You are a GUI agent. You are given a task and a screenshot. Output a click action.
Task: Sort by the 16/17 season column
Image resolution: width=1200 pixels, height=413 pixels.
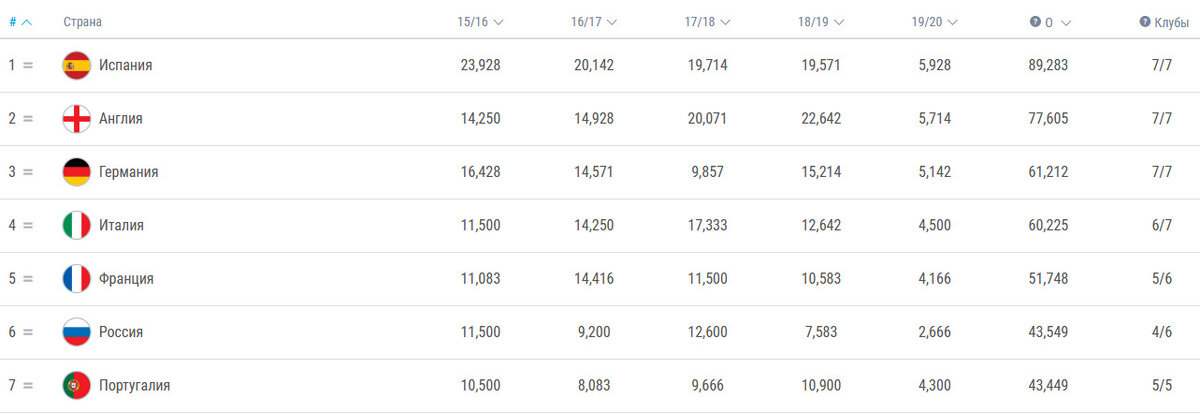pyautogui.click(x=594, y=22)
